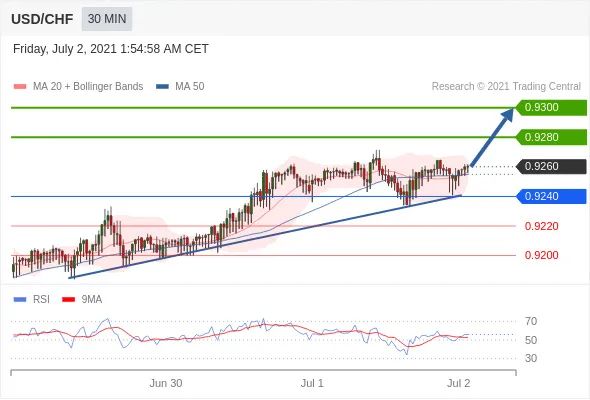Click the 0.9260 current price tag
590x400 pixels.
click(551, 166)
